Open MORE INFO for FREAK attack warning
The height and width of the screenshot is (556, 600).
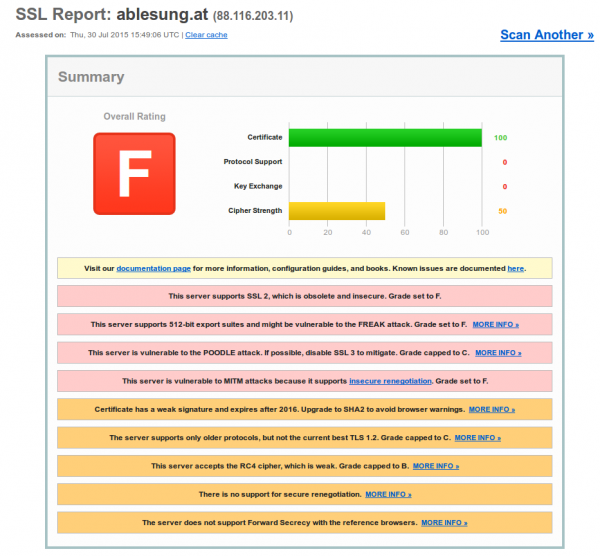click(496, 324)
